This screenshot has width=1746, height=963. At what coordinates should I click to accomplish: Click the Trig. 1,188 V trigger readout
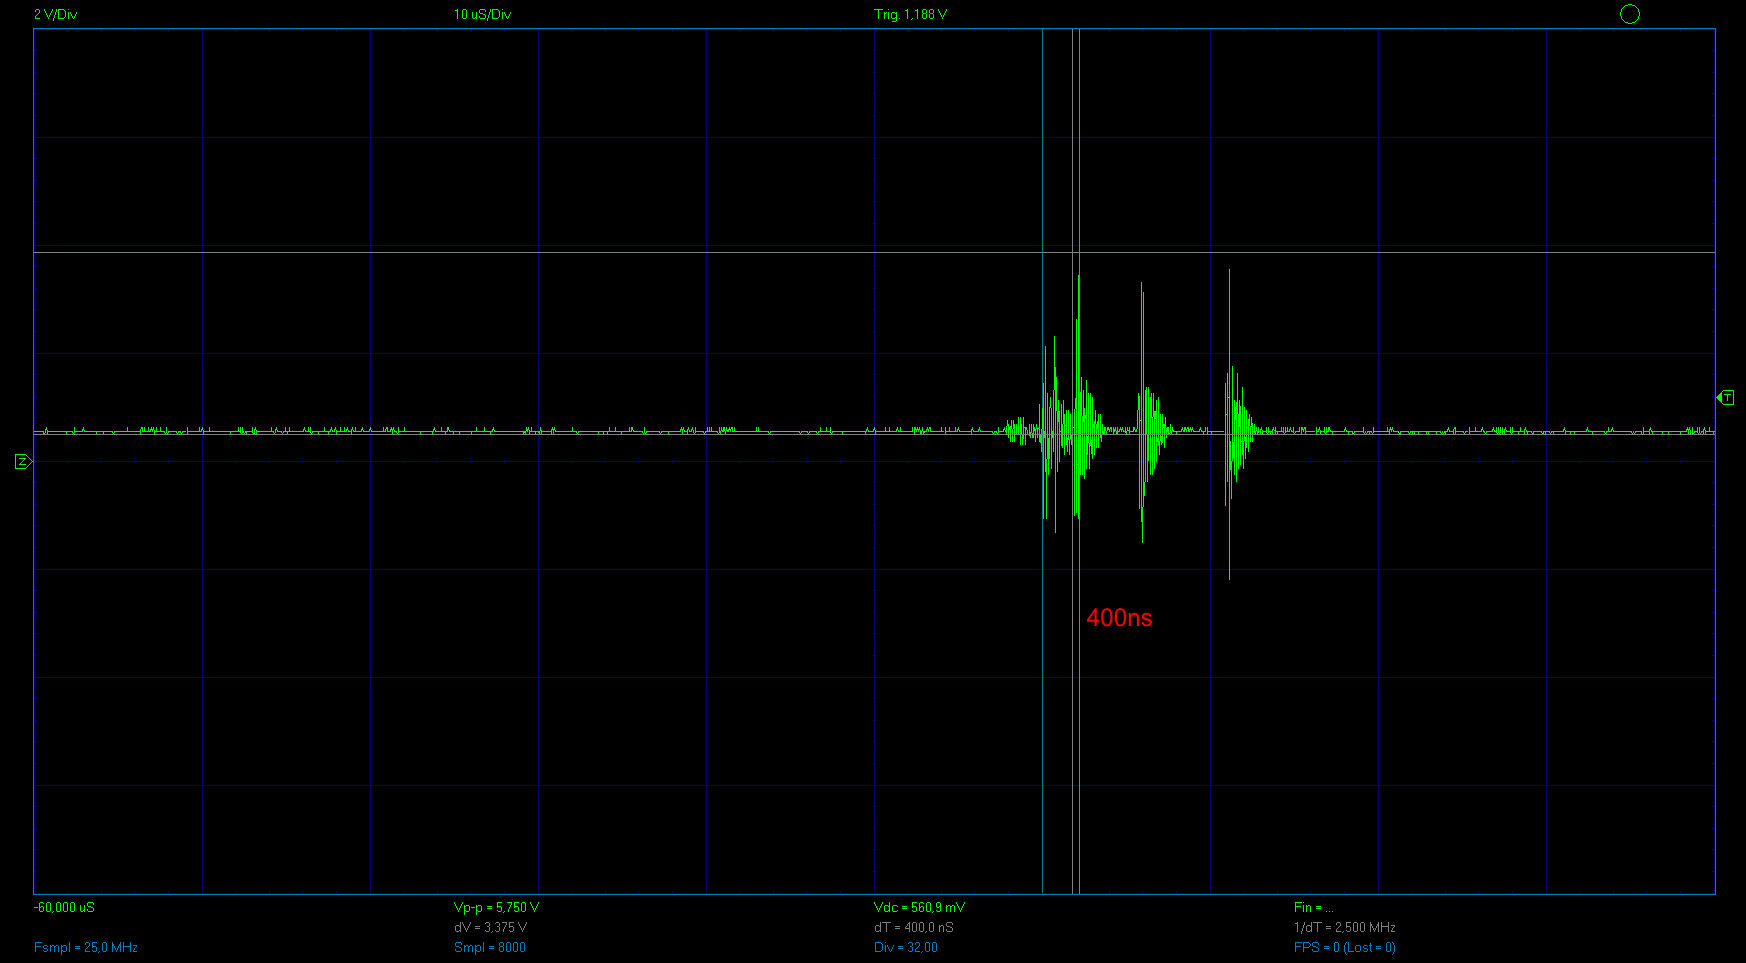(910, 14)
